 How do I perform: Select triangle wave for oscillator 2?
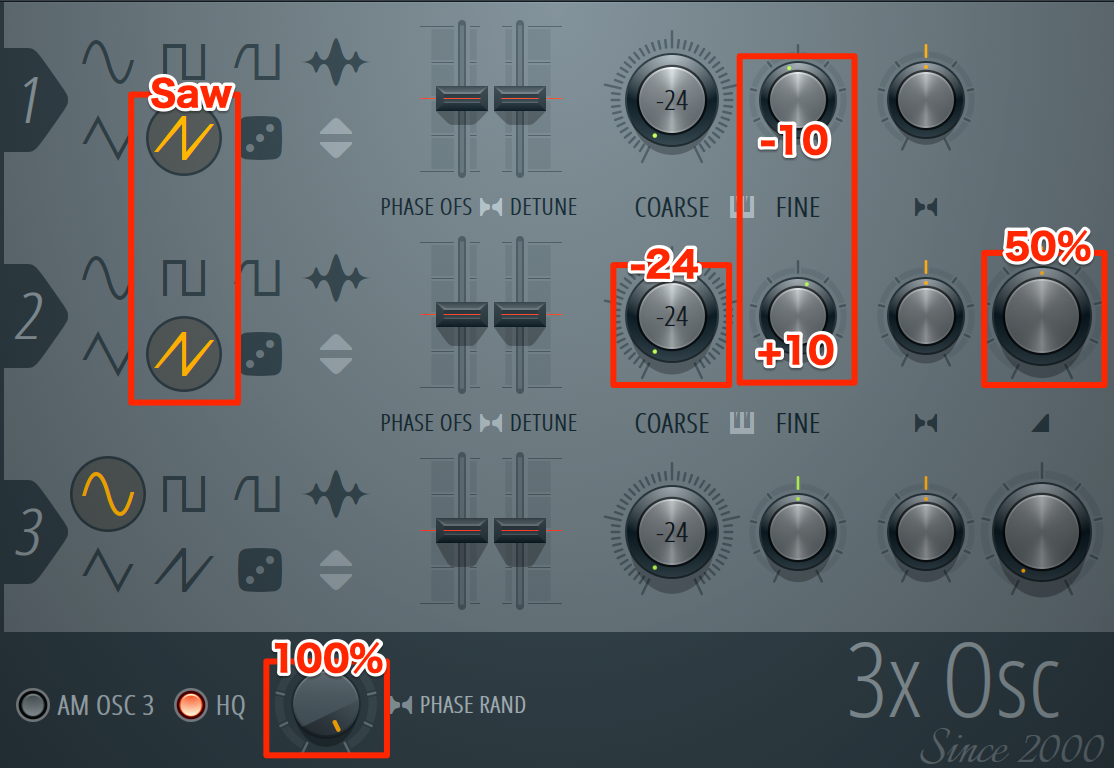tap(107, 354)
